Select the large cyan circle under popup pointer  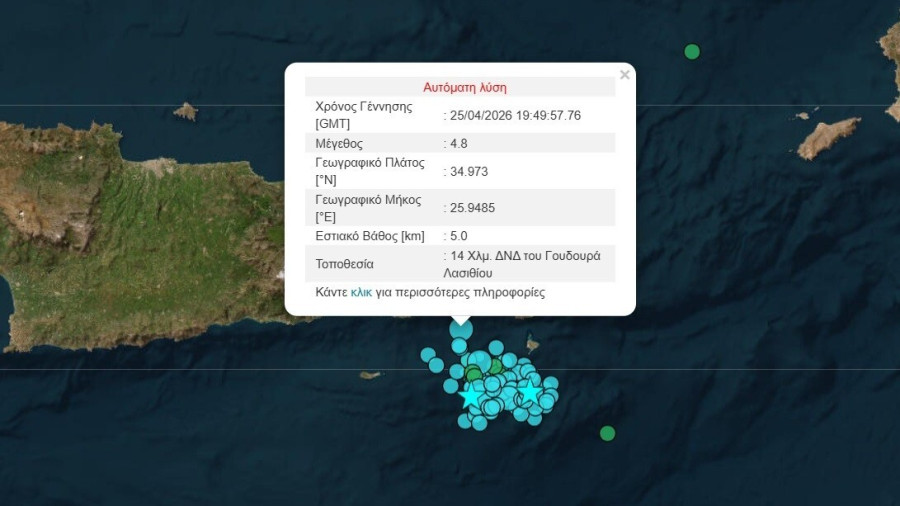(461, 328)
